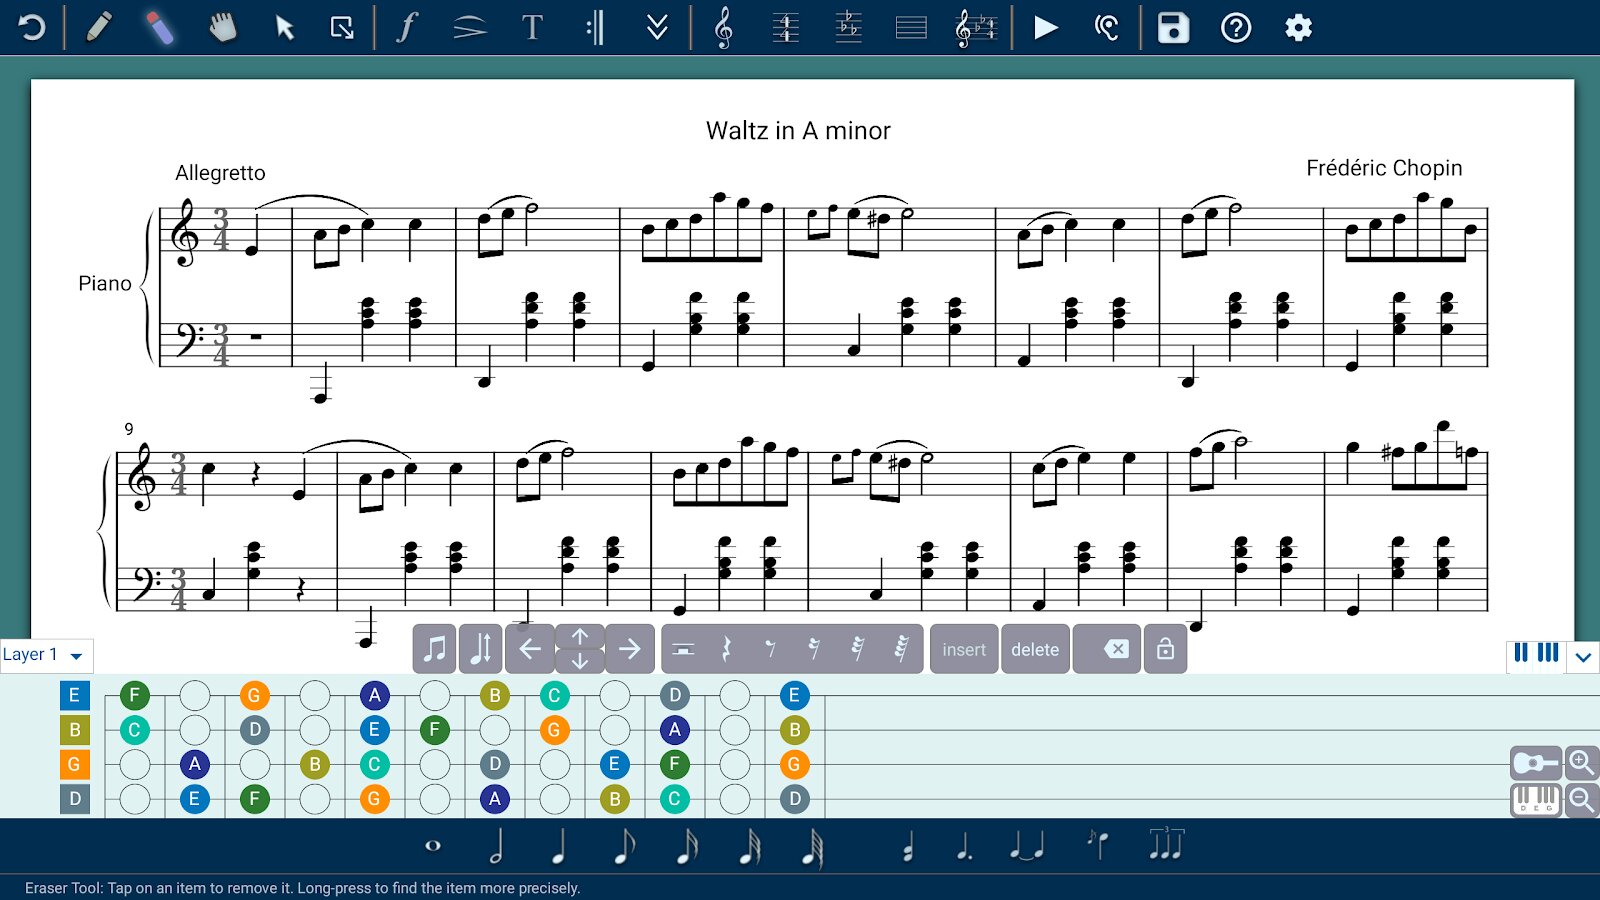The image size is (1600, 900).
Task: Undo the last action
Action: coord(32,28)
